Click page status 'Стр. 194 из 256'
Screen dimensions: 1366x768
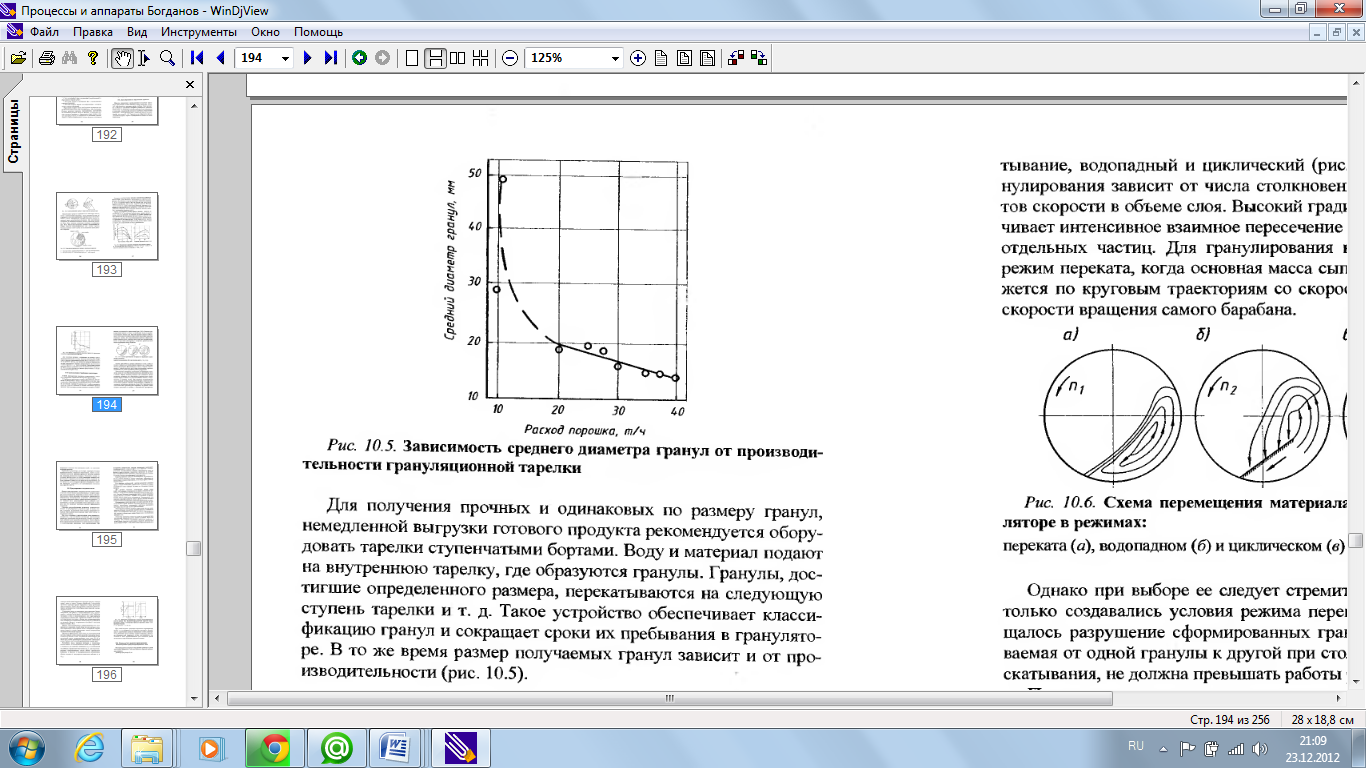[1230, 719]
